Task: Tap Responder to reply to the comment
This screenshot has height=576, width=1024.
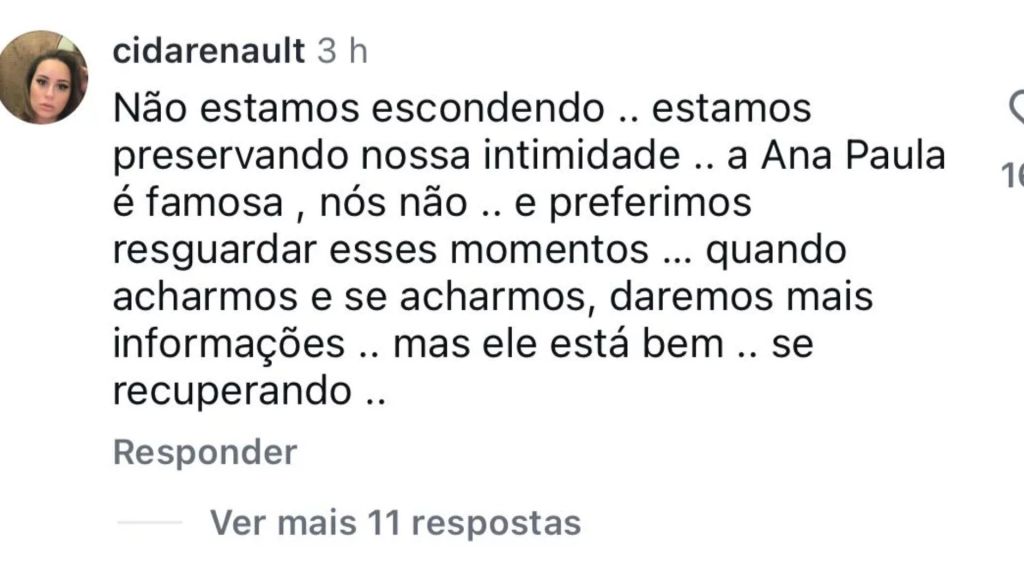Action: pyautogui.click(x=205, y=452)
